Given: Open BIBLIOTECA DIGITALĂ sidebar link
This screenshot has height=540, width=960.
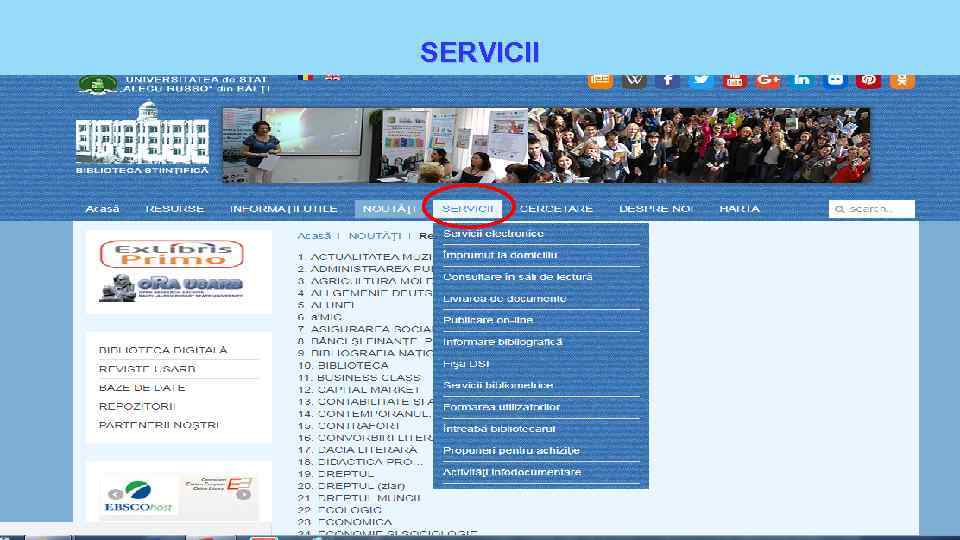Looking at the screenshot, I should coord(163,350).
